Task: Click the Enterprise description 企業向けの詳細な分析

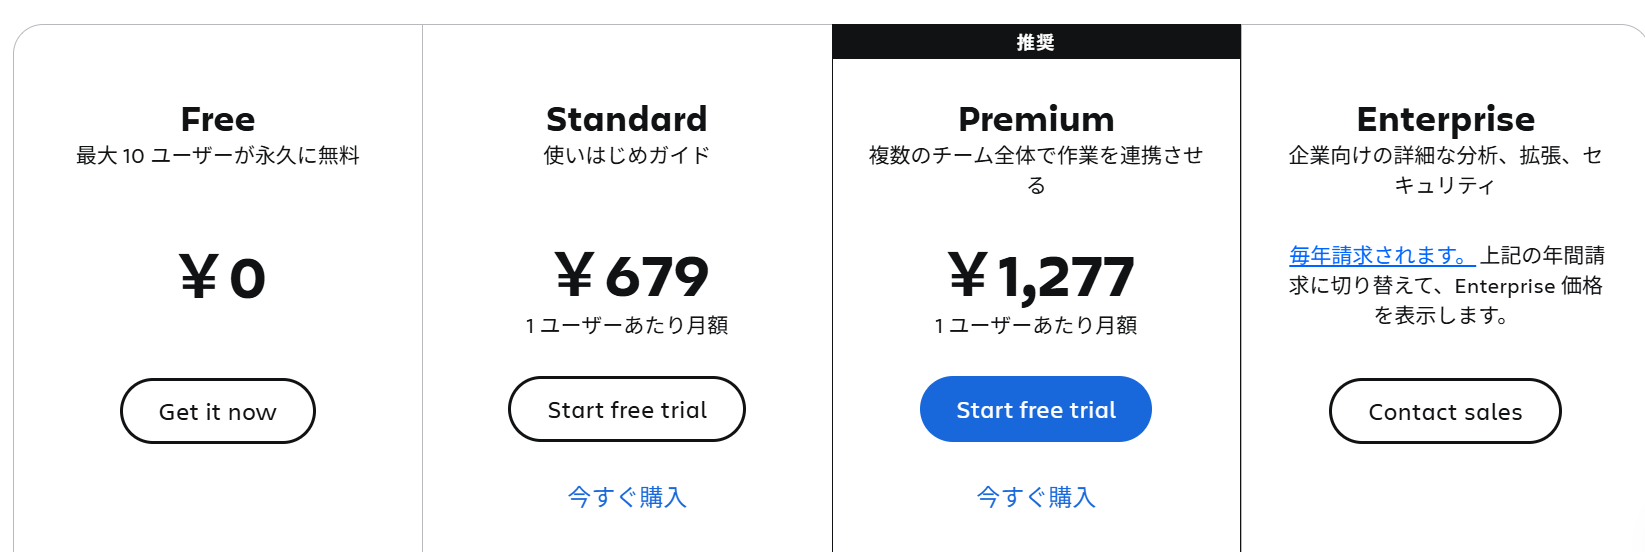Action: point(1445,156)
